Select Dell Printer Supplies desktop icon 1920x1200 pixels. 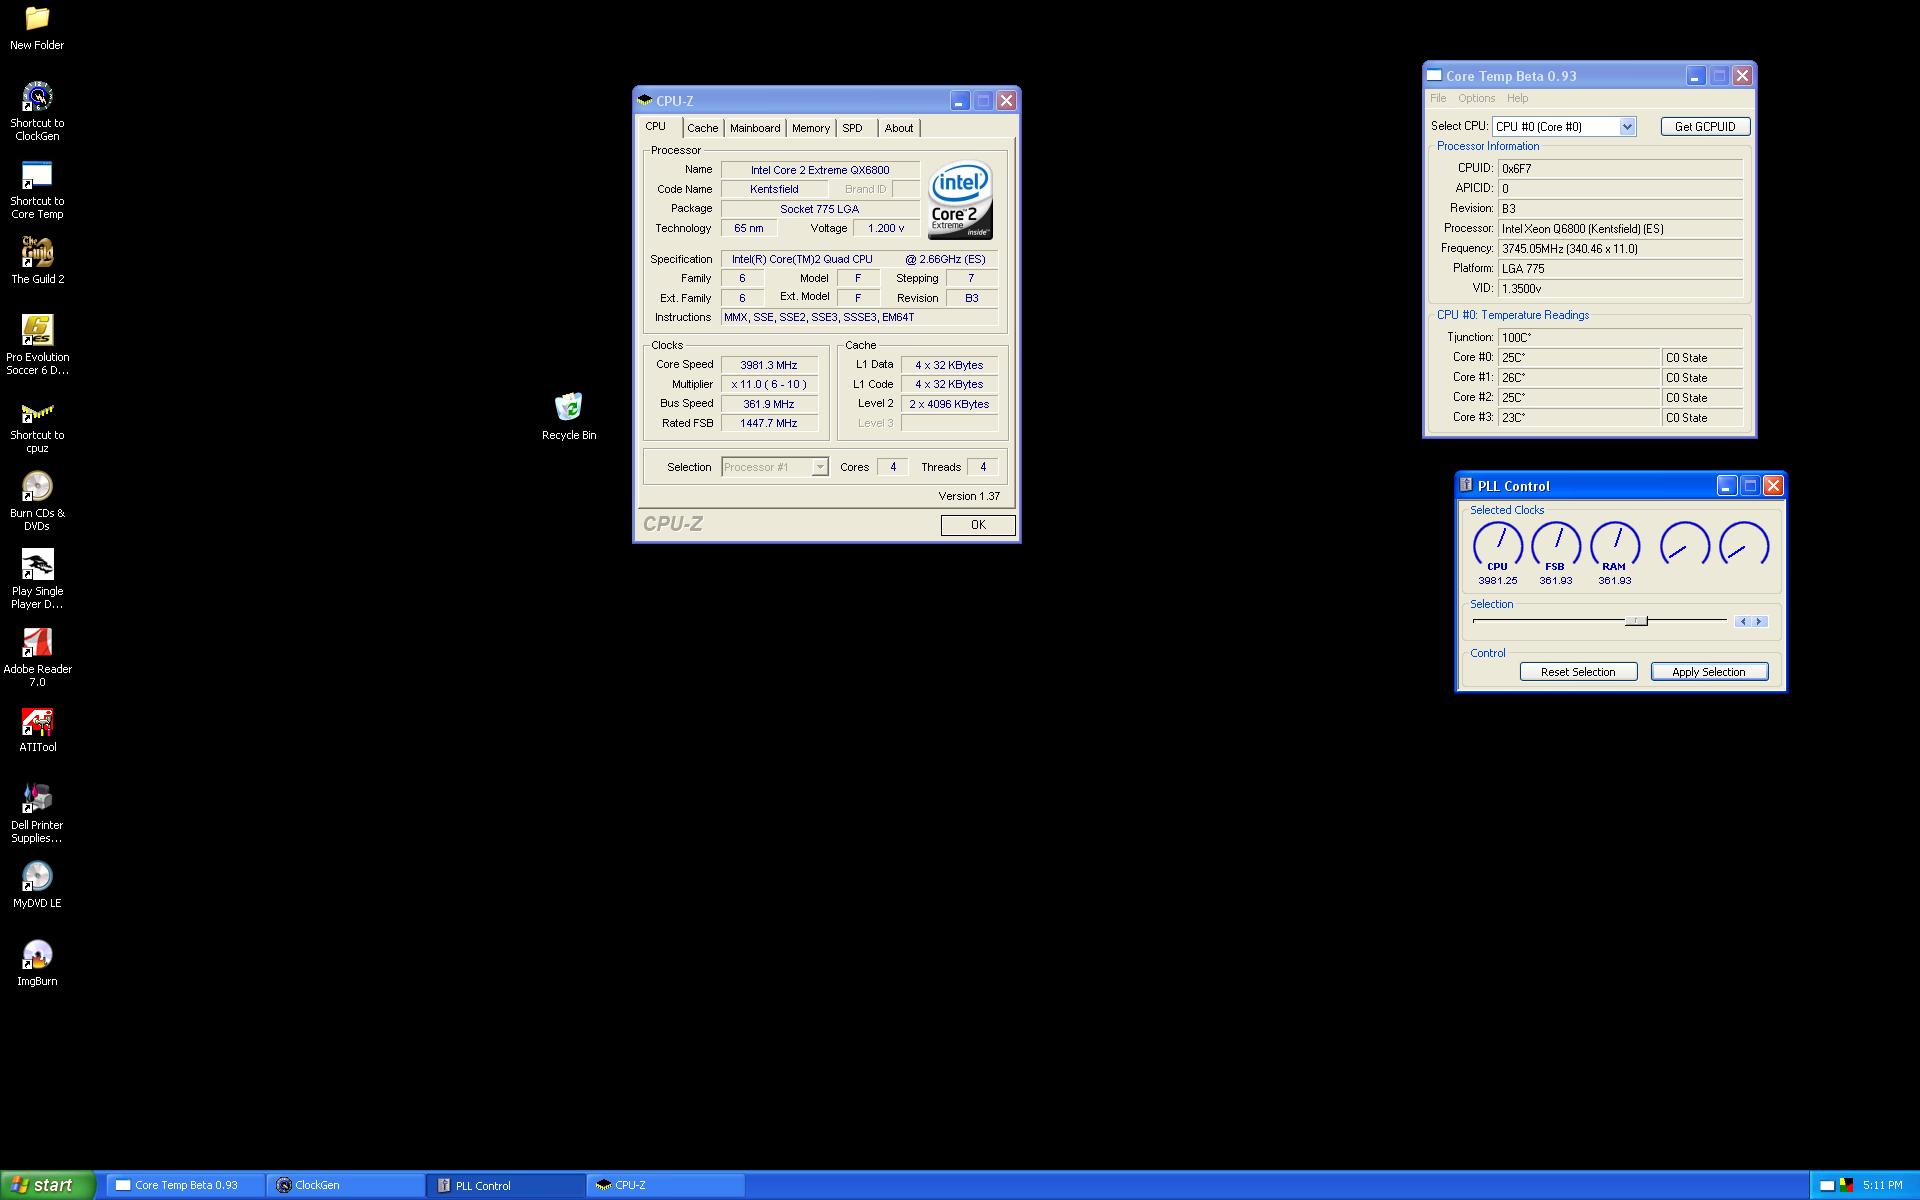click(37, 814)
